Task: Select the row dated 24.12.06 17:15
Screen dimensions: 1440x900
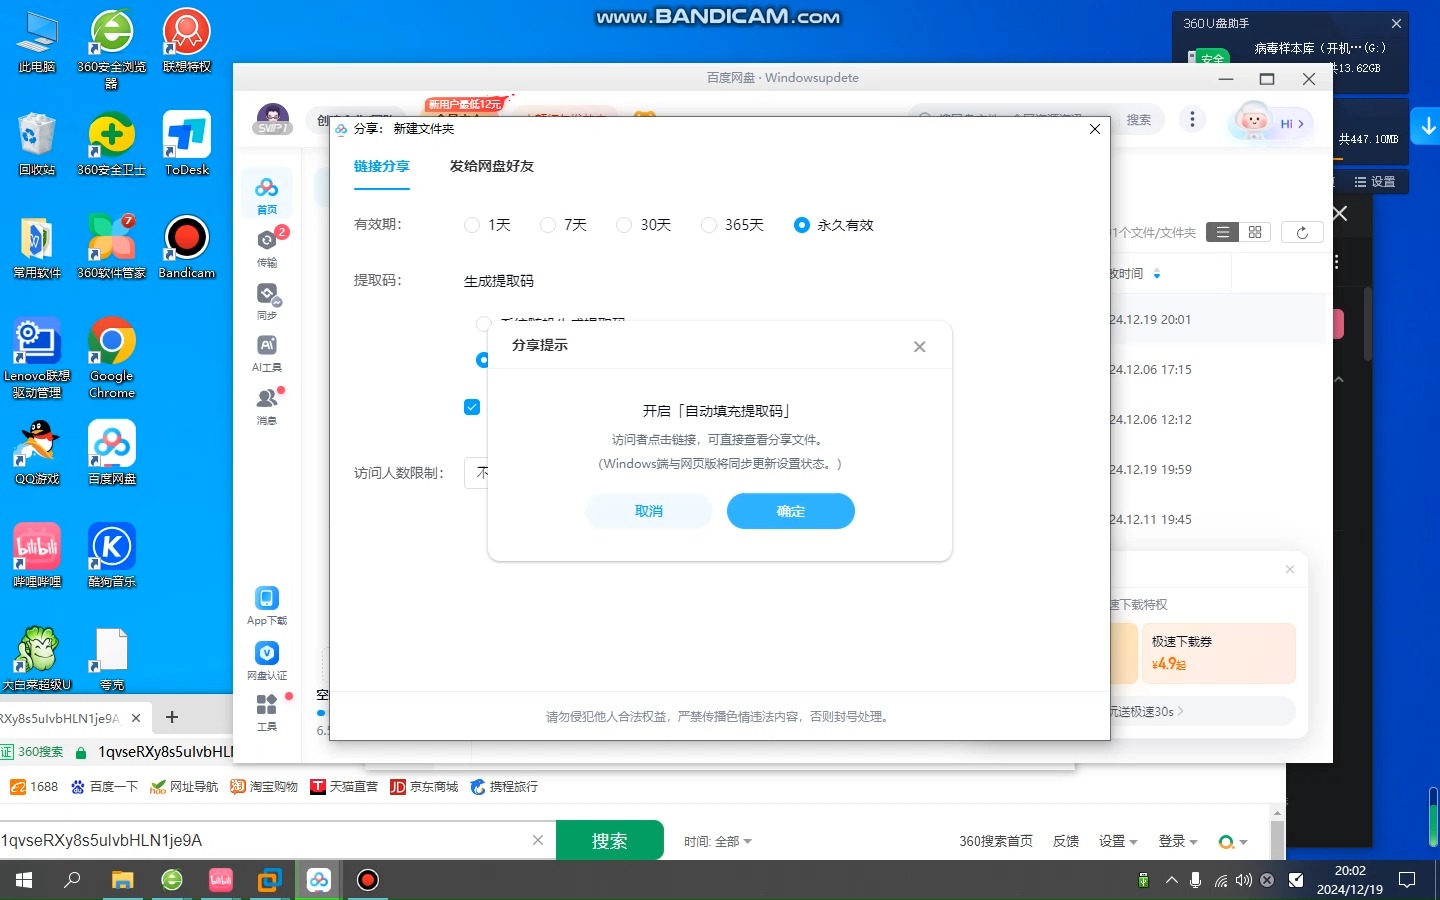Action: pos(1217,370)
